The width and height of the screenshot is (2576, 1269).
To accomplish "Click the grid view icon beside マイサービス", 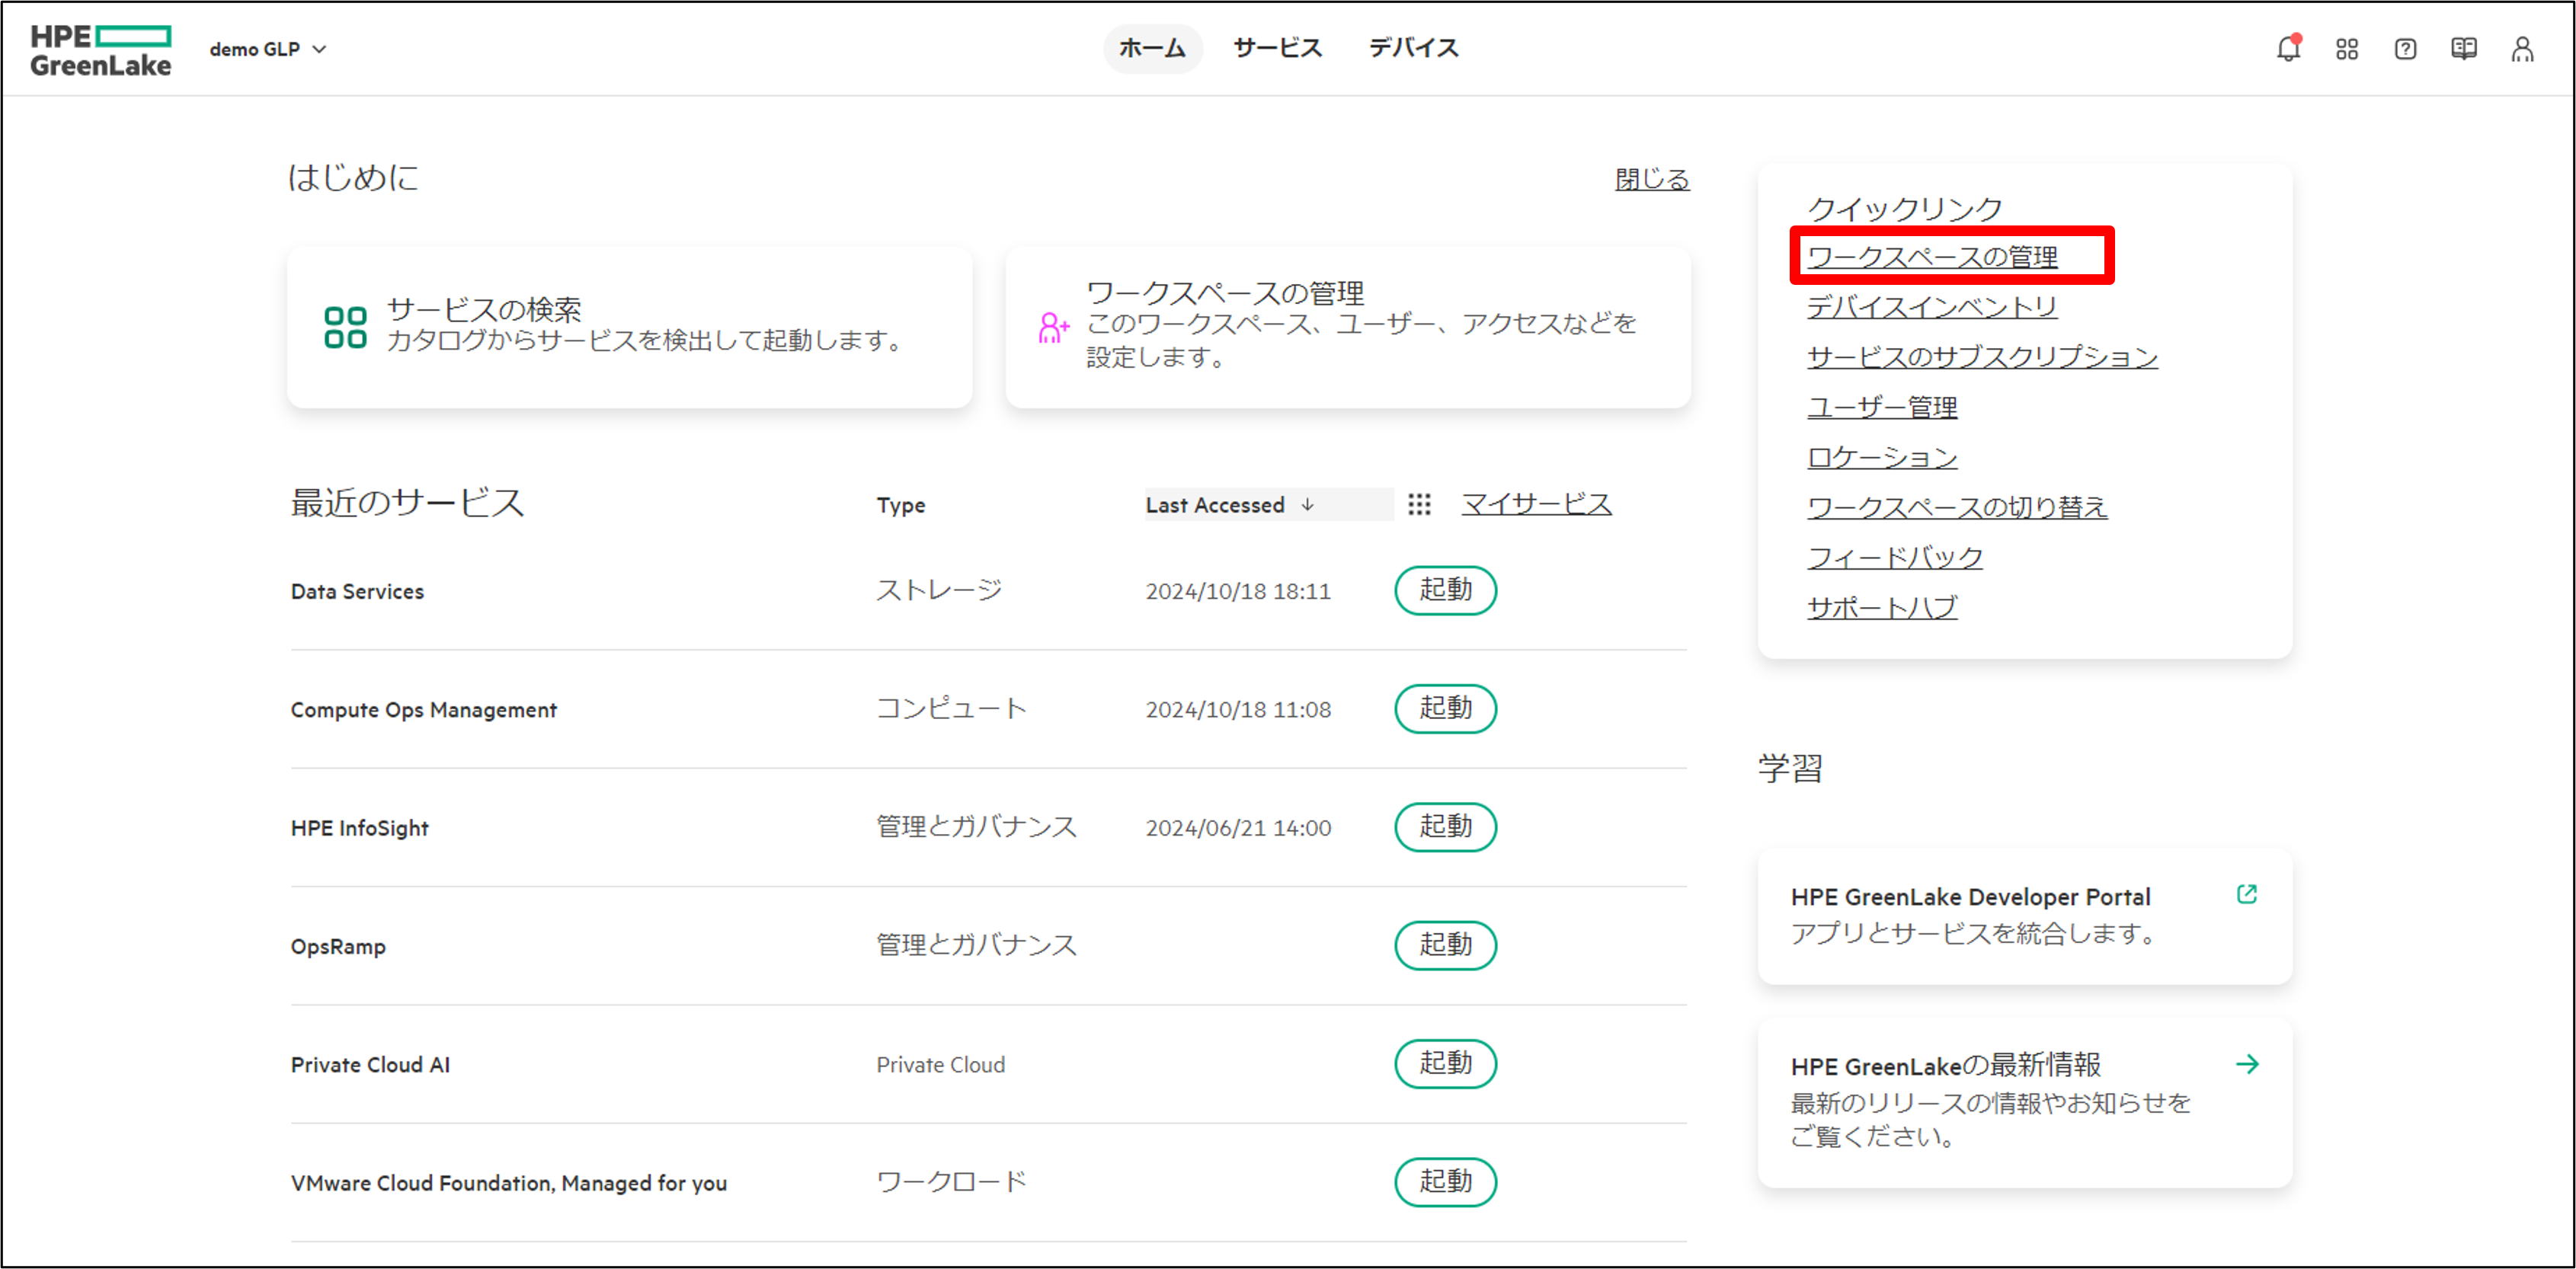I will pyautogui.click(x=1419, y=504).
